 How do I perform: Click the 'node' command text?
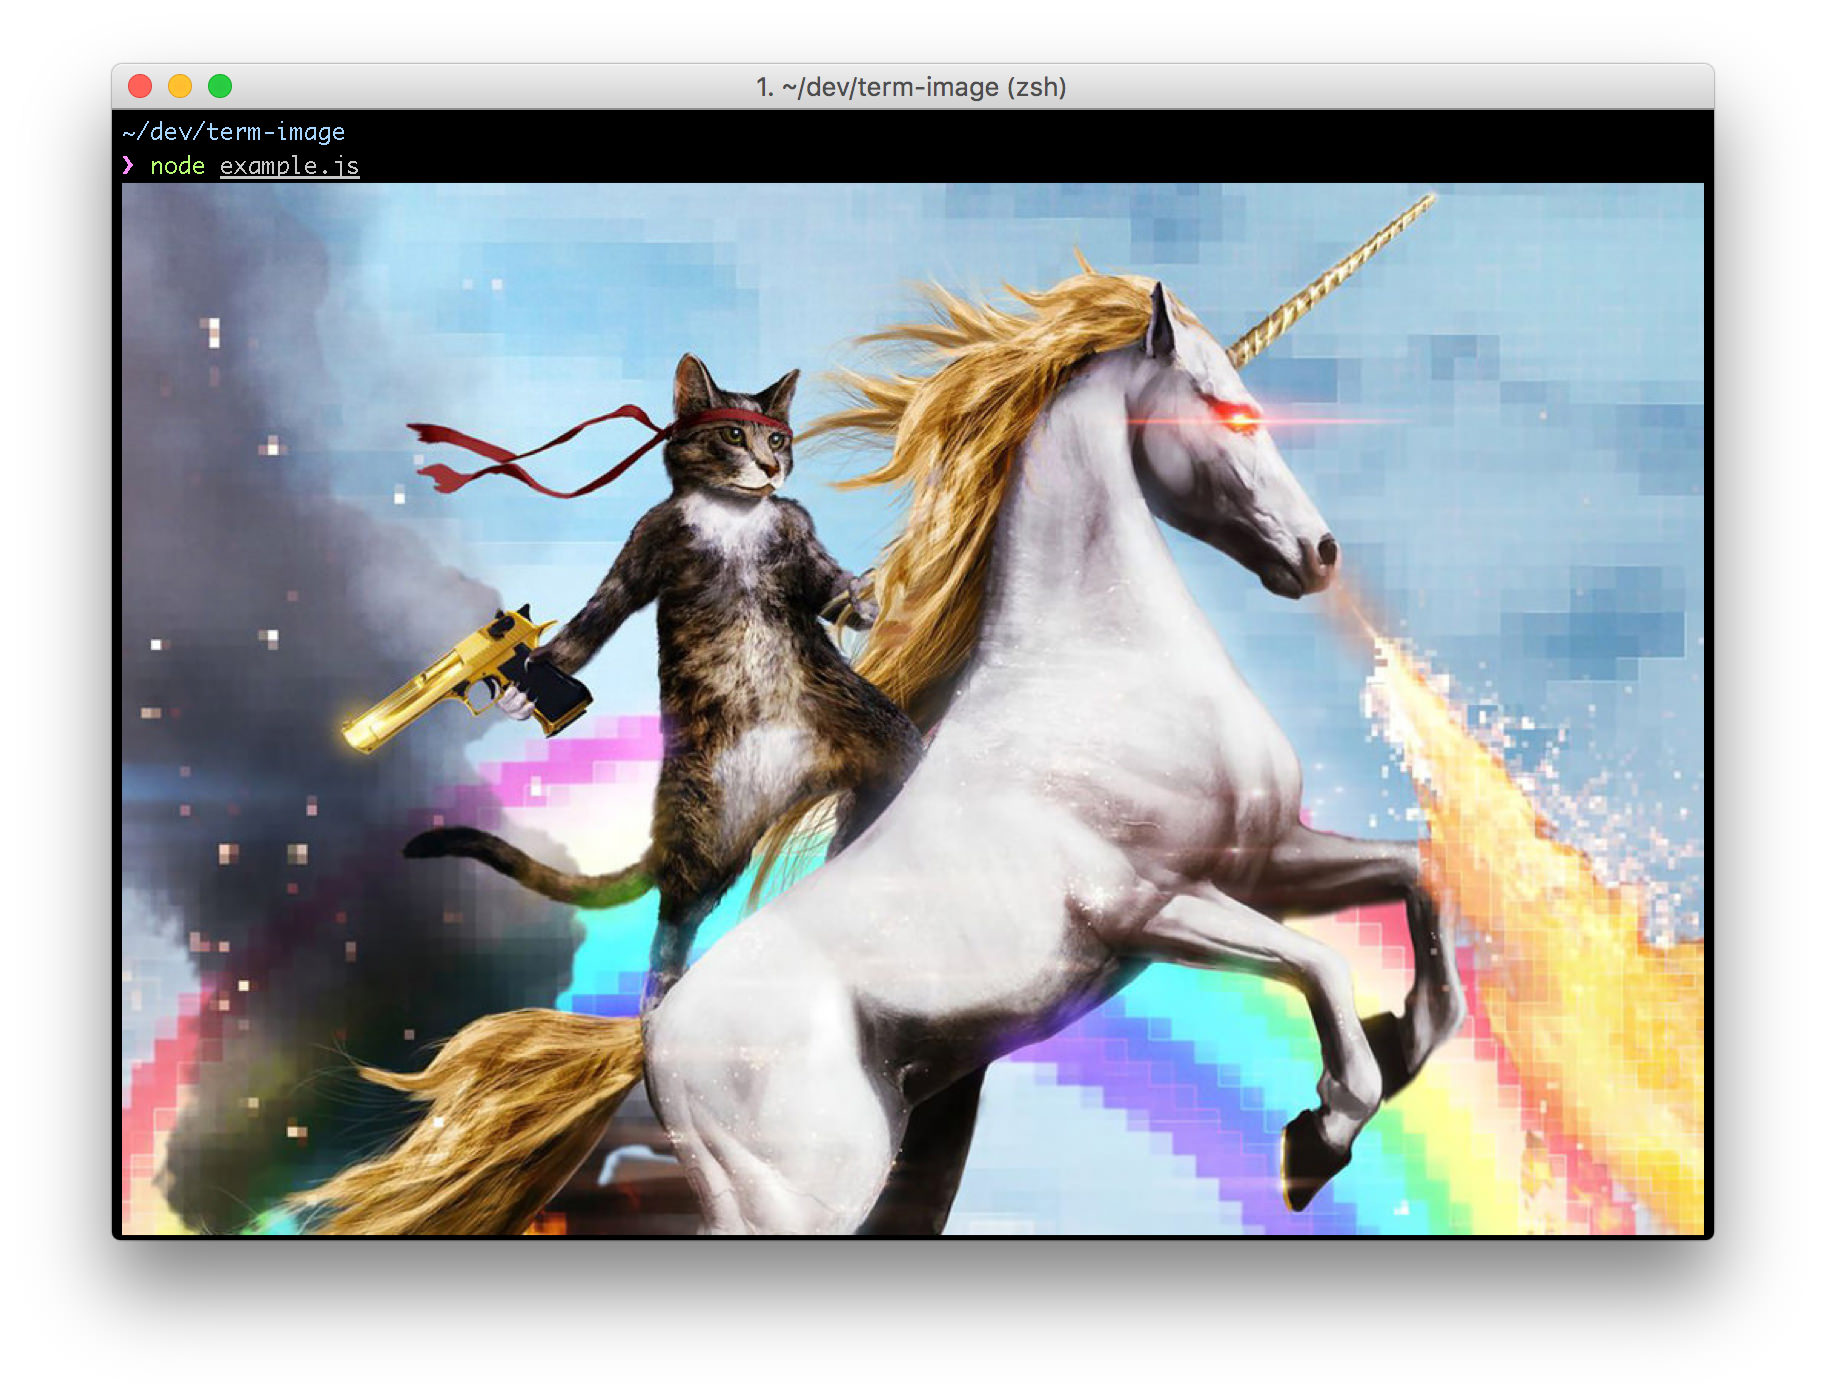[177, 166]
